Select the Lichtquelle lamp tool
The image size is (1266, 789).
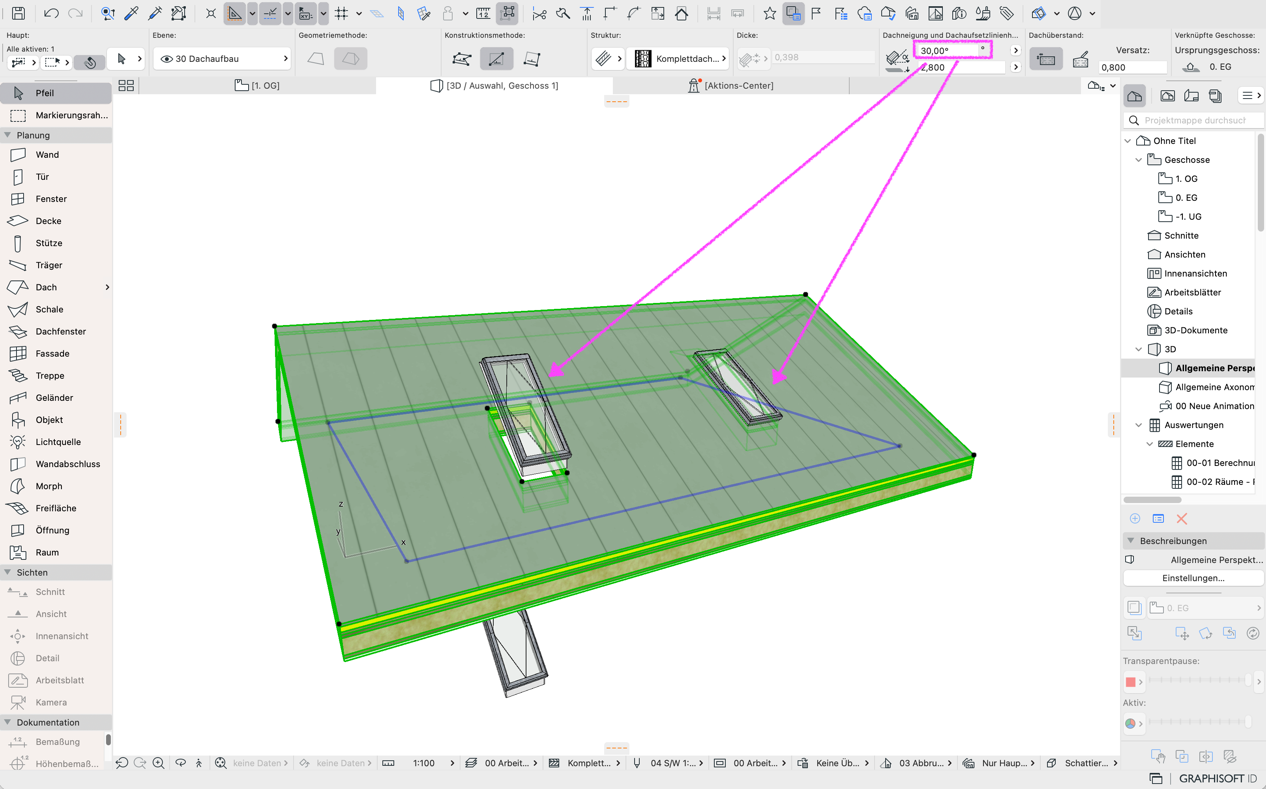(56, 442)
